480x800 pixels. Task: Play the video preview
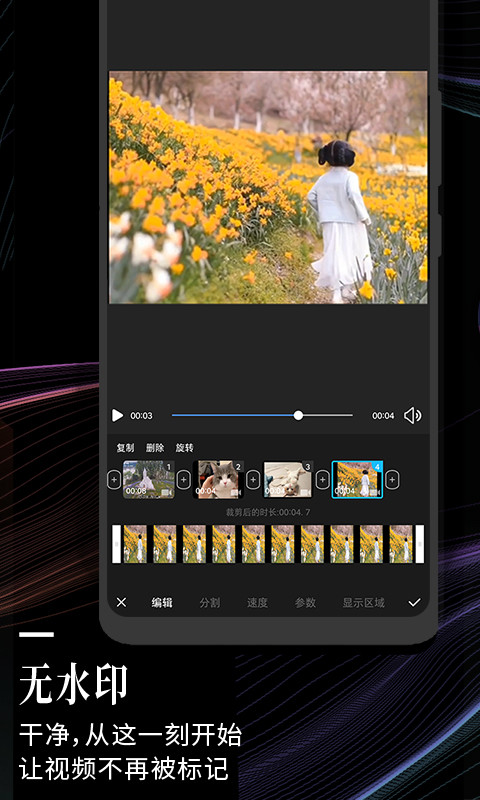117,416
